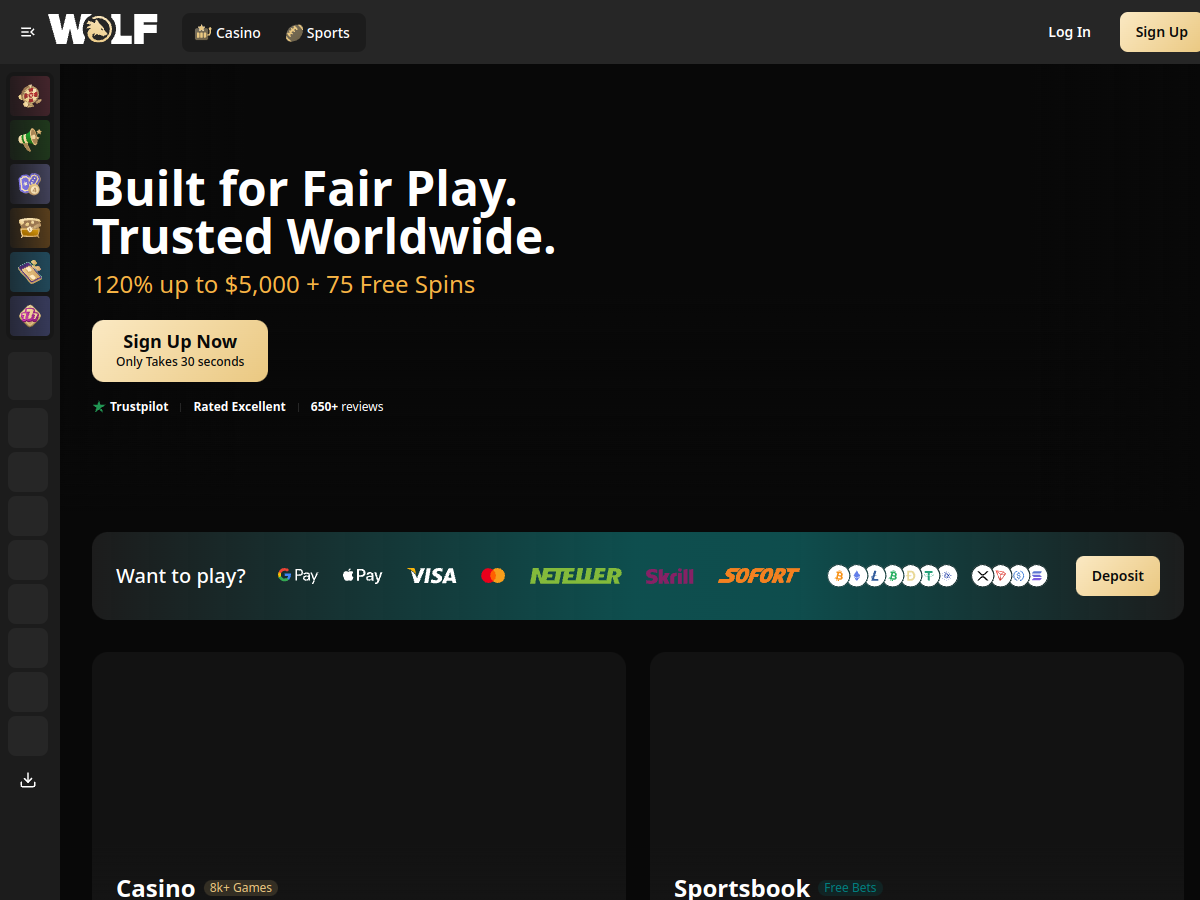Select Google Pay payment logo
This screenshot has width=1200, height=900.
(298, 576)
